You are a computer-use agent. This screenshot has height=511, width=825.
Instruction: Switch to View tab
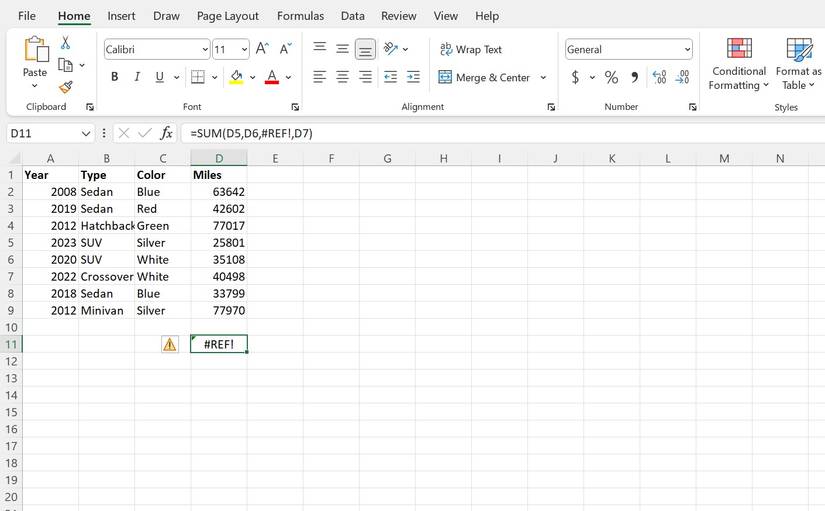[x=446, y=16]
